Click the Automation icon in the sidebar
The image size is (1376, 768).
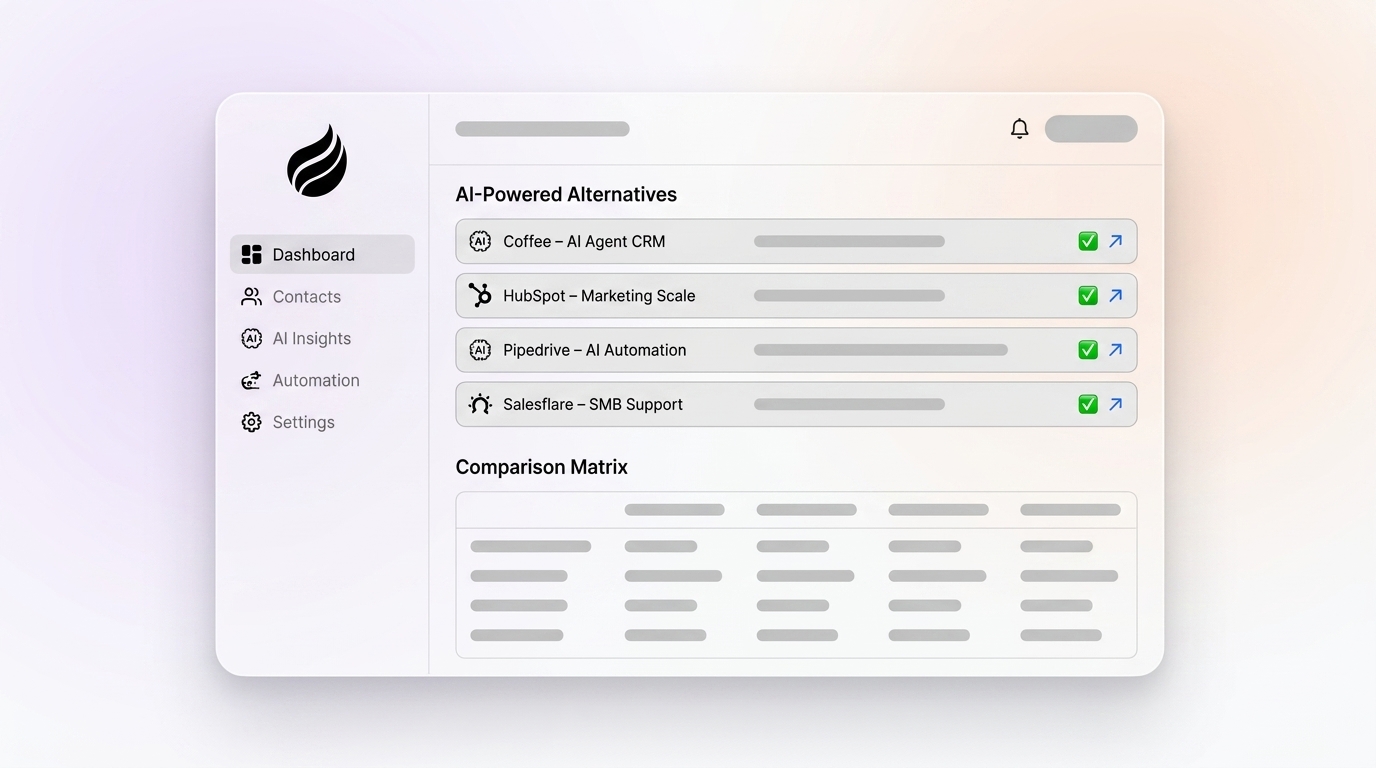pos(252,381)
